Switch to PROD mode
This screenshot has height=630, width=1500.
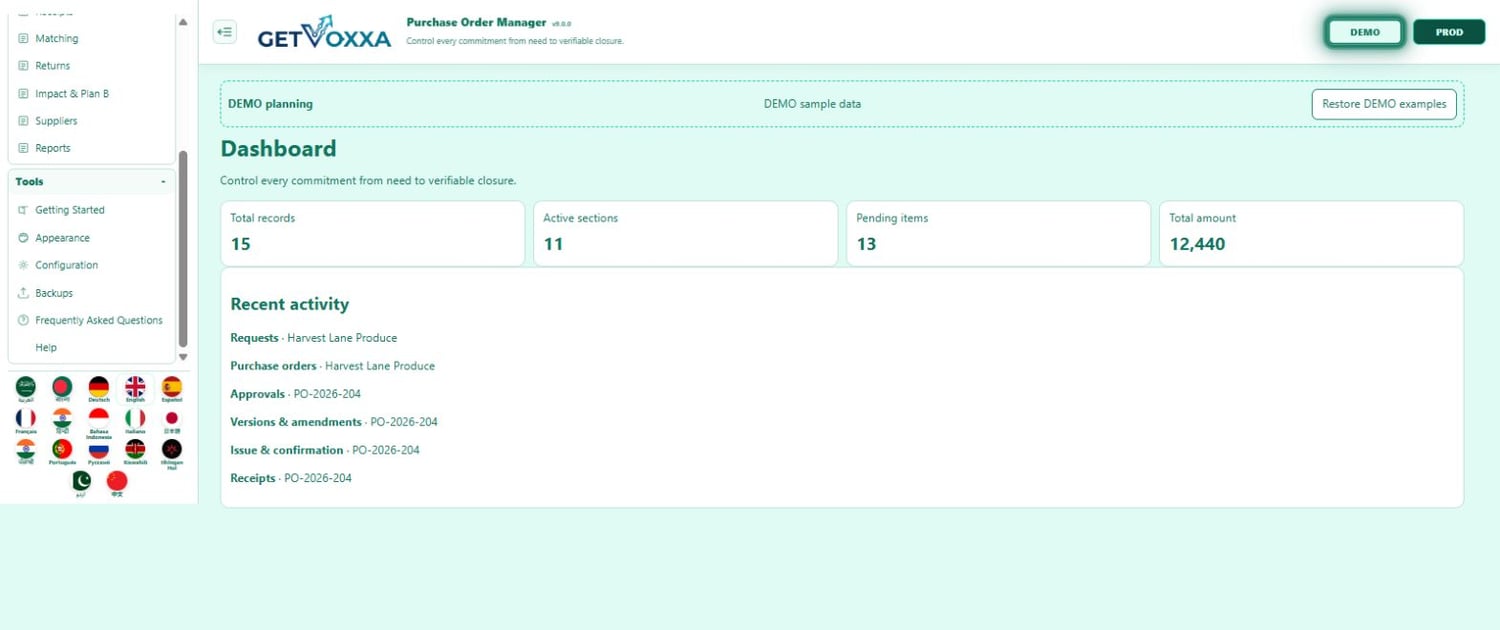(1449, 32)
